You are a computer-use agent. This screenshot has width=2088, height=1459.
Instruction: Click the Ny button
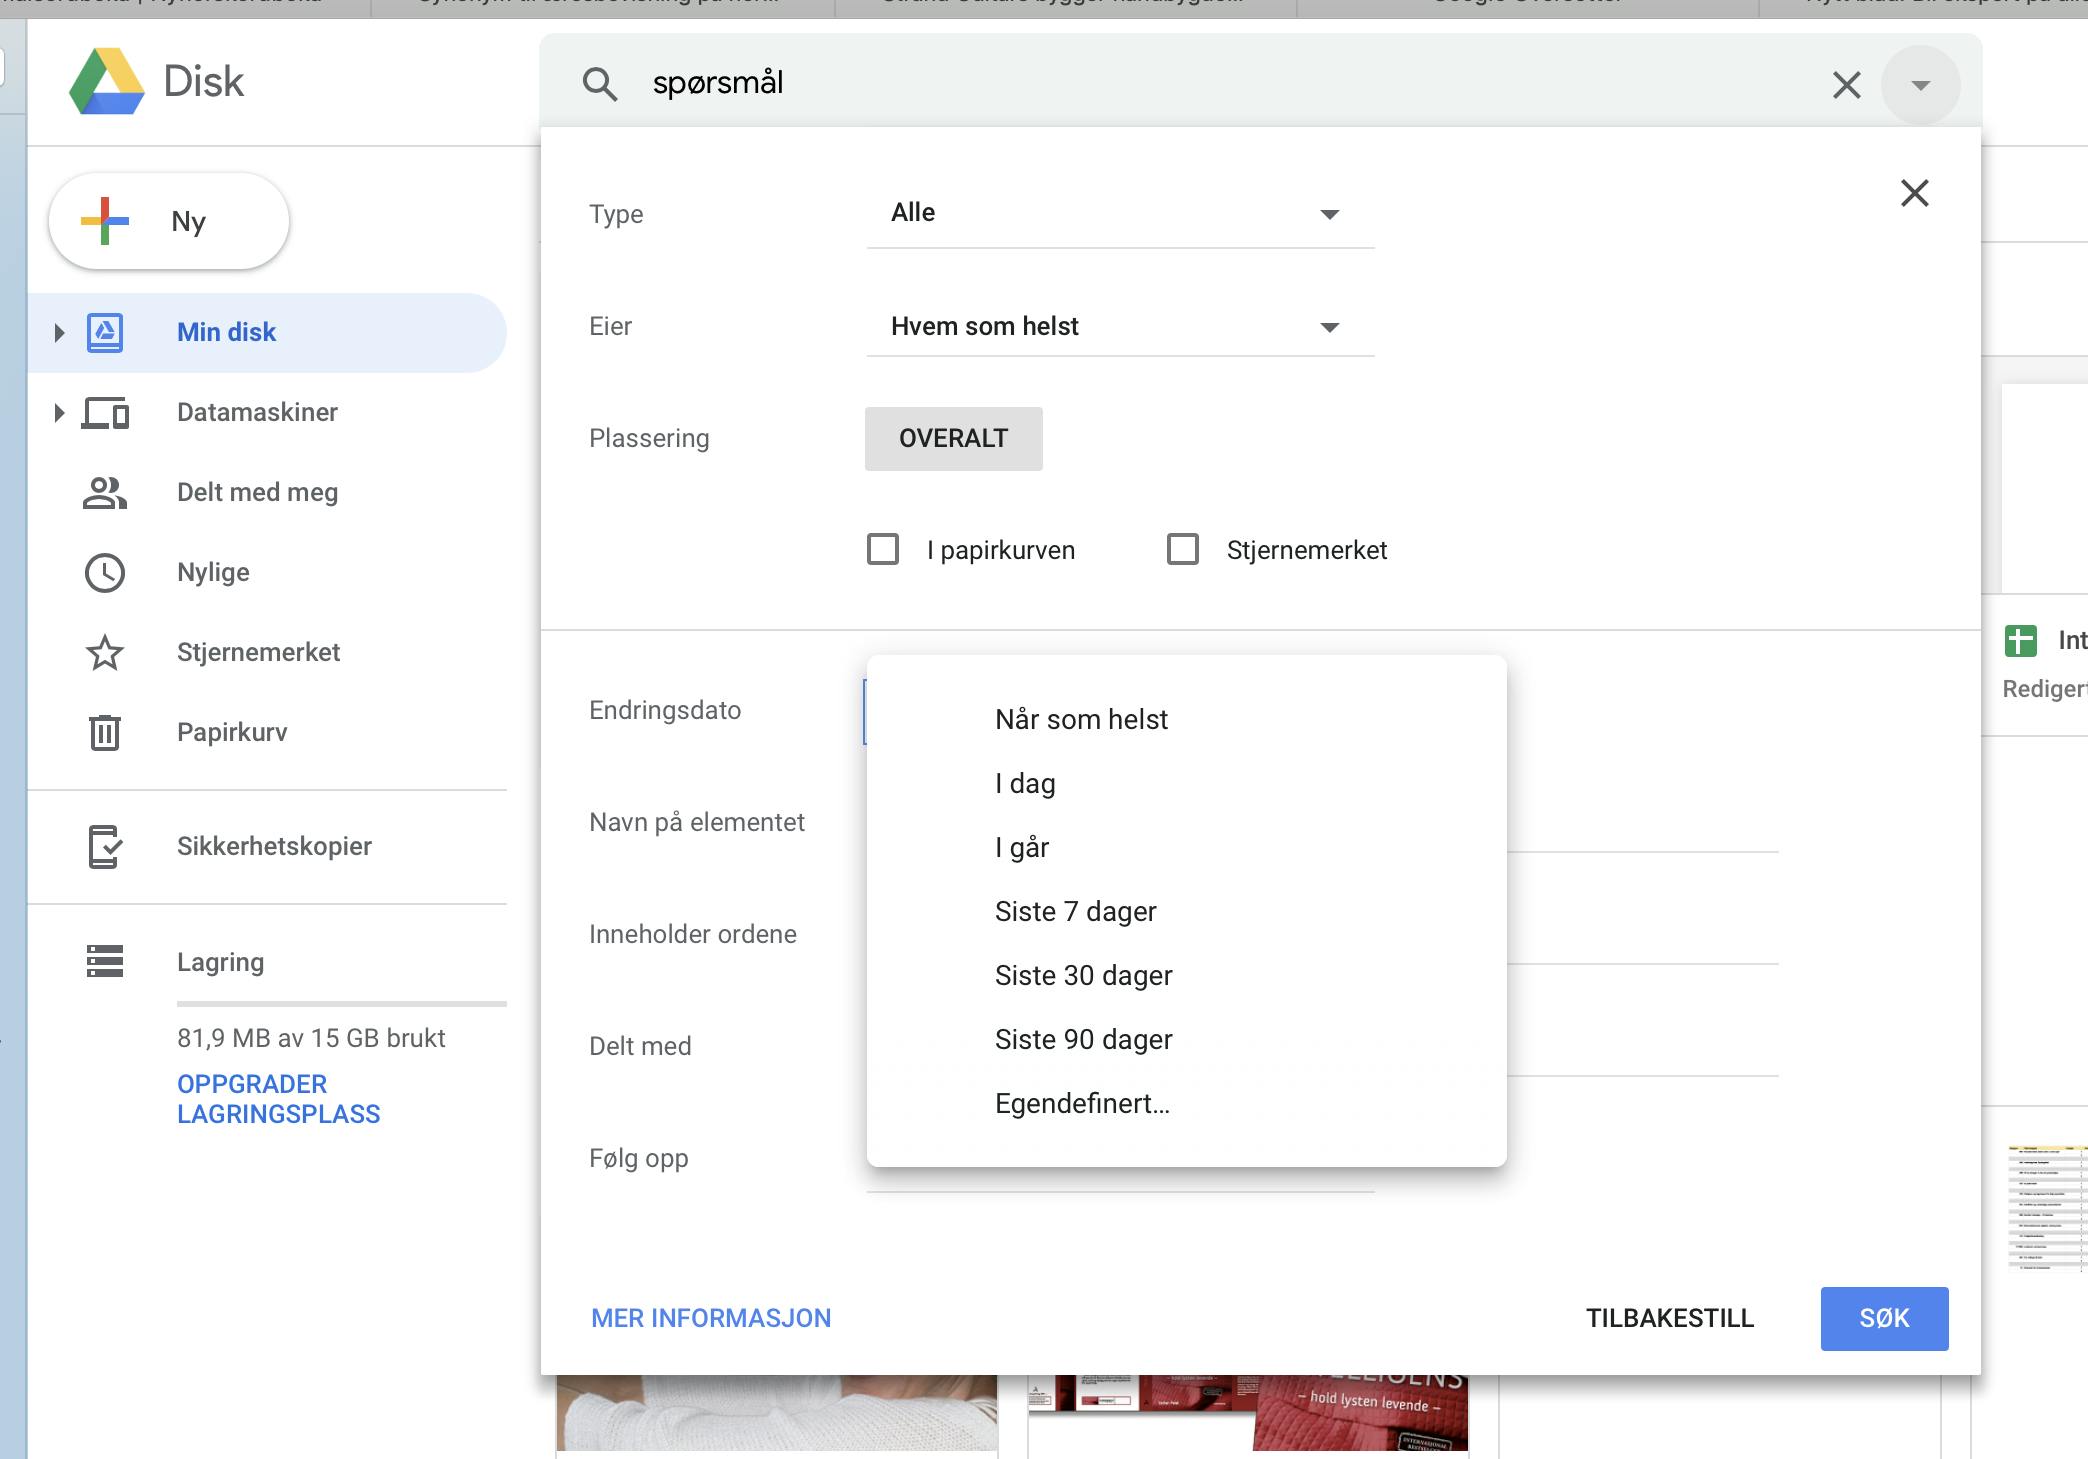[x=169, y=221]
